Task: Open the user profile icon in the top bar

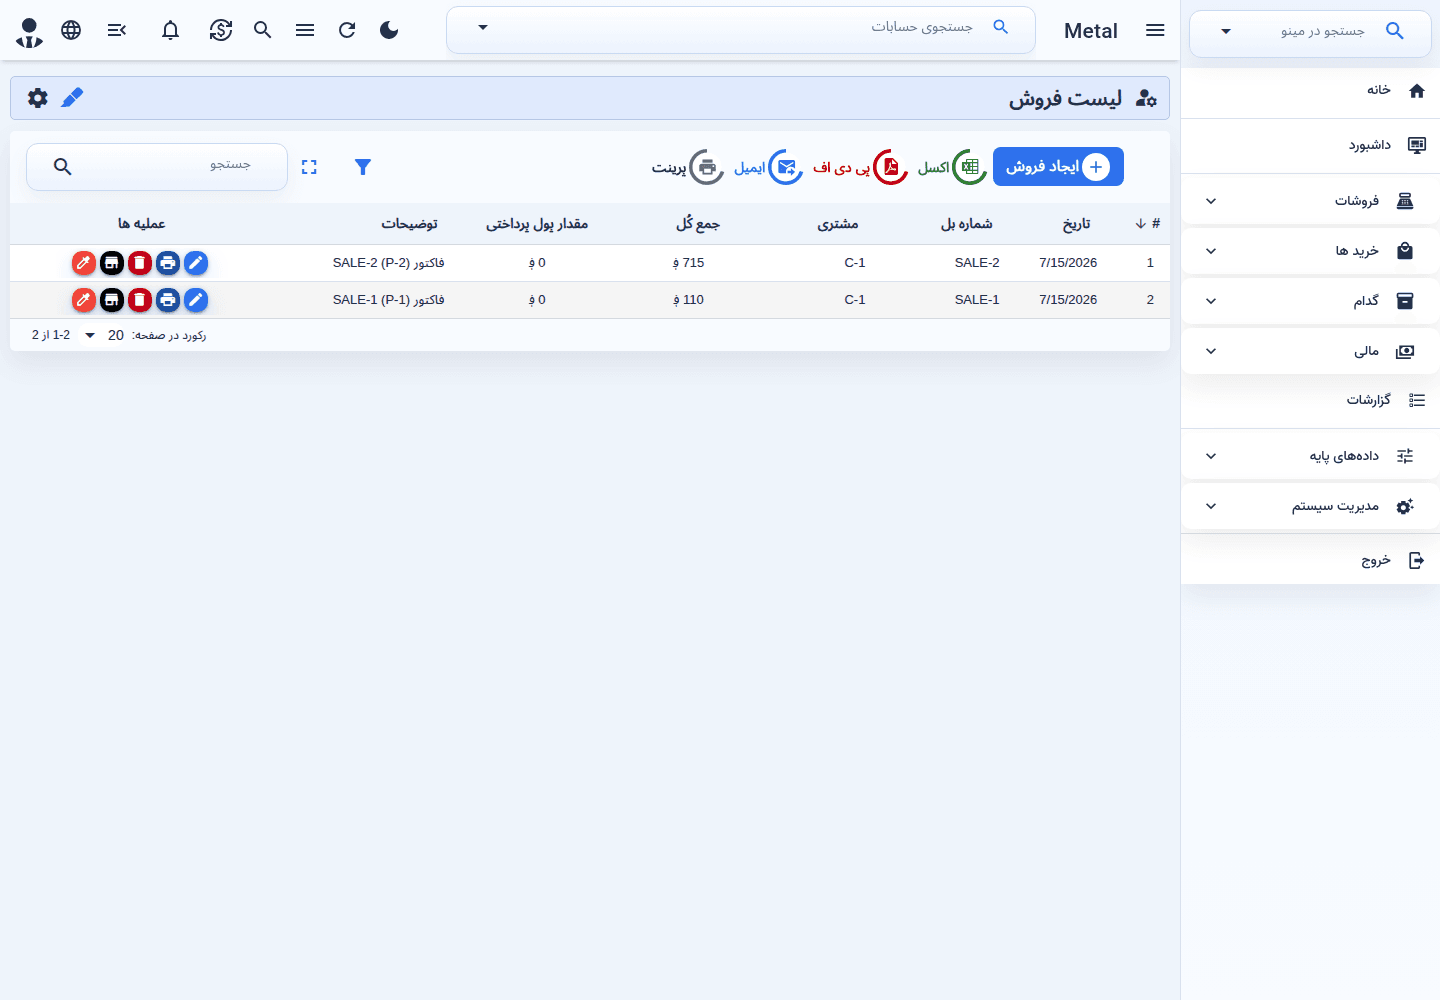Action: [x=30, y=31]
